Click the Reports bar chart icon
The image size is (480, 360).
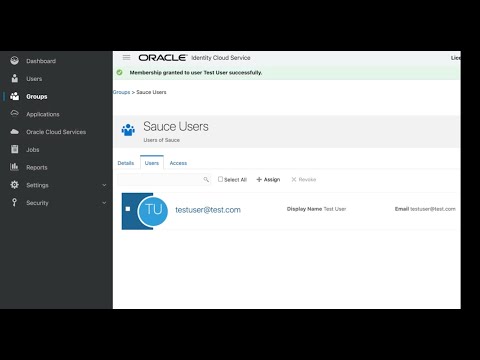pyautogui.click(x=14, y=167)
